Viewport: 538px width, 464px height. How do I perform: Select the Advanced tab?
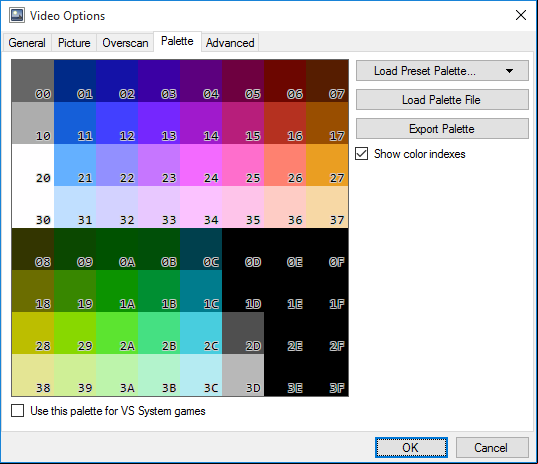coord(230,43)
